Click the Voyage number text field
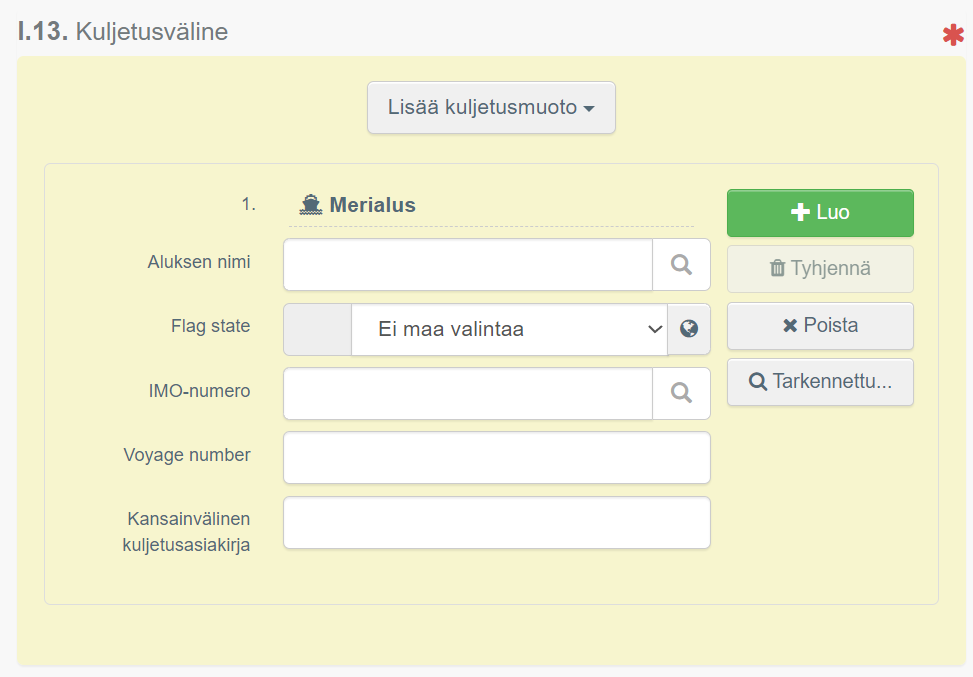Screen dimensions: 973x677 [x=496, y=457]
